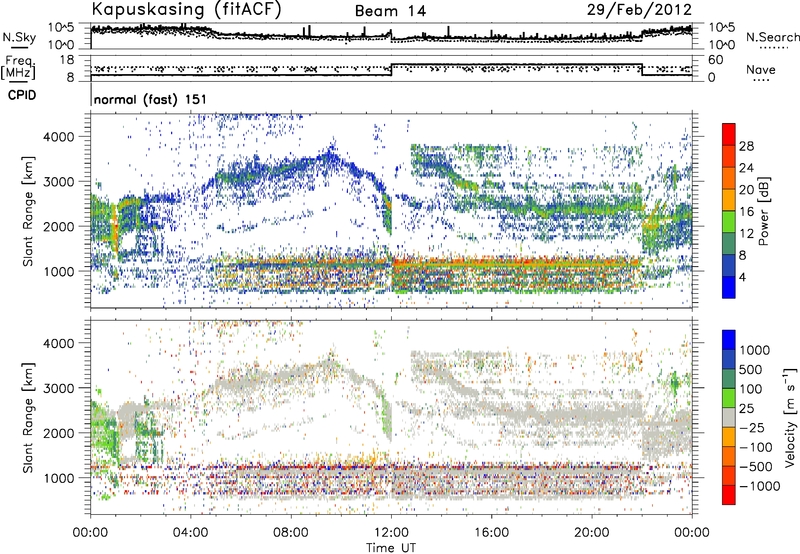The image size is (800, 554).
Task: Click the velocity colorbar gray segment
Action: (x=729, y=418)
